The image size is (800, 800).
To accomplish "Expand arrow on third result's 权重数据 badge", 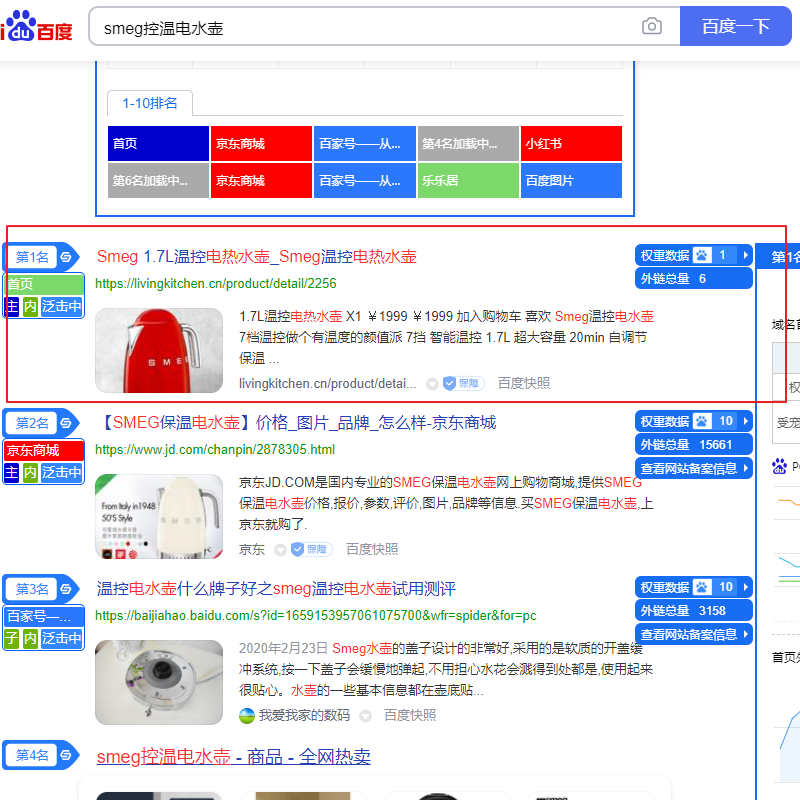I will coord(745,587).
